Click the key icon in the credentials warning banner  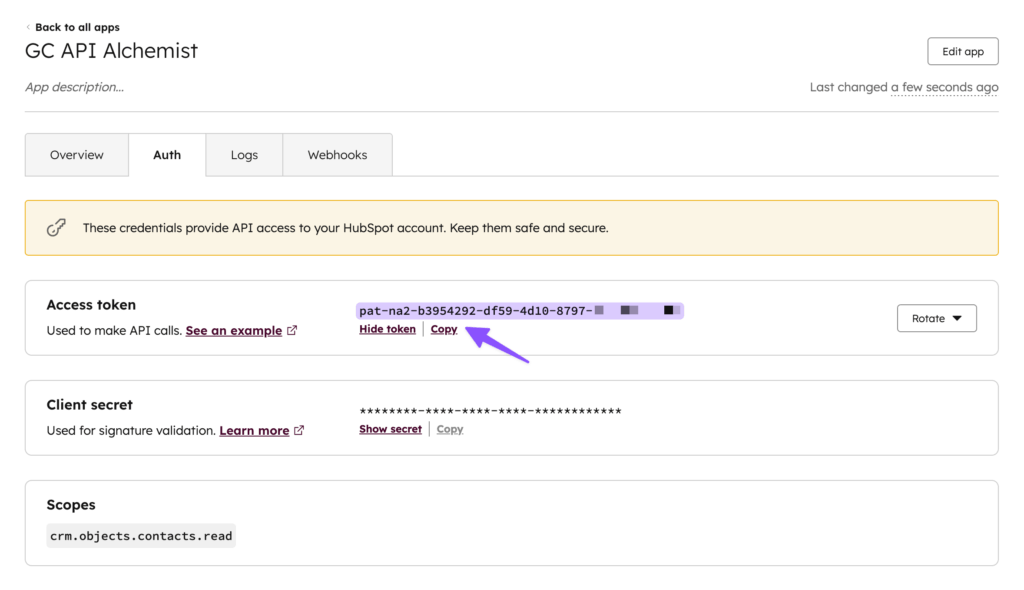(57, 227)
